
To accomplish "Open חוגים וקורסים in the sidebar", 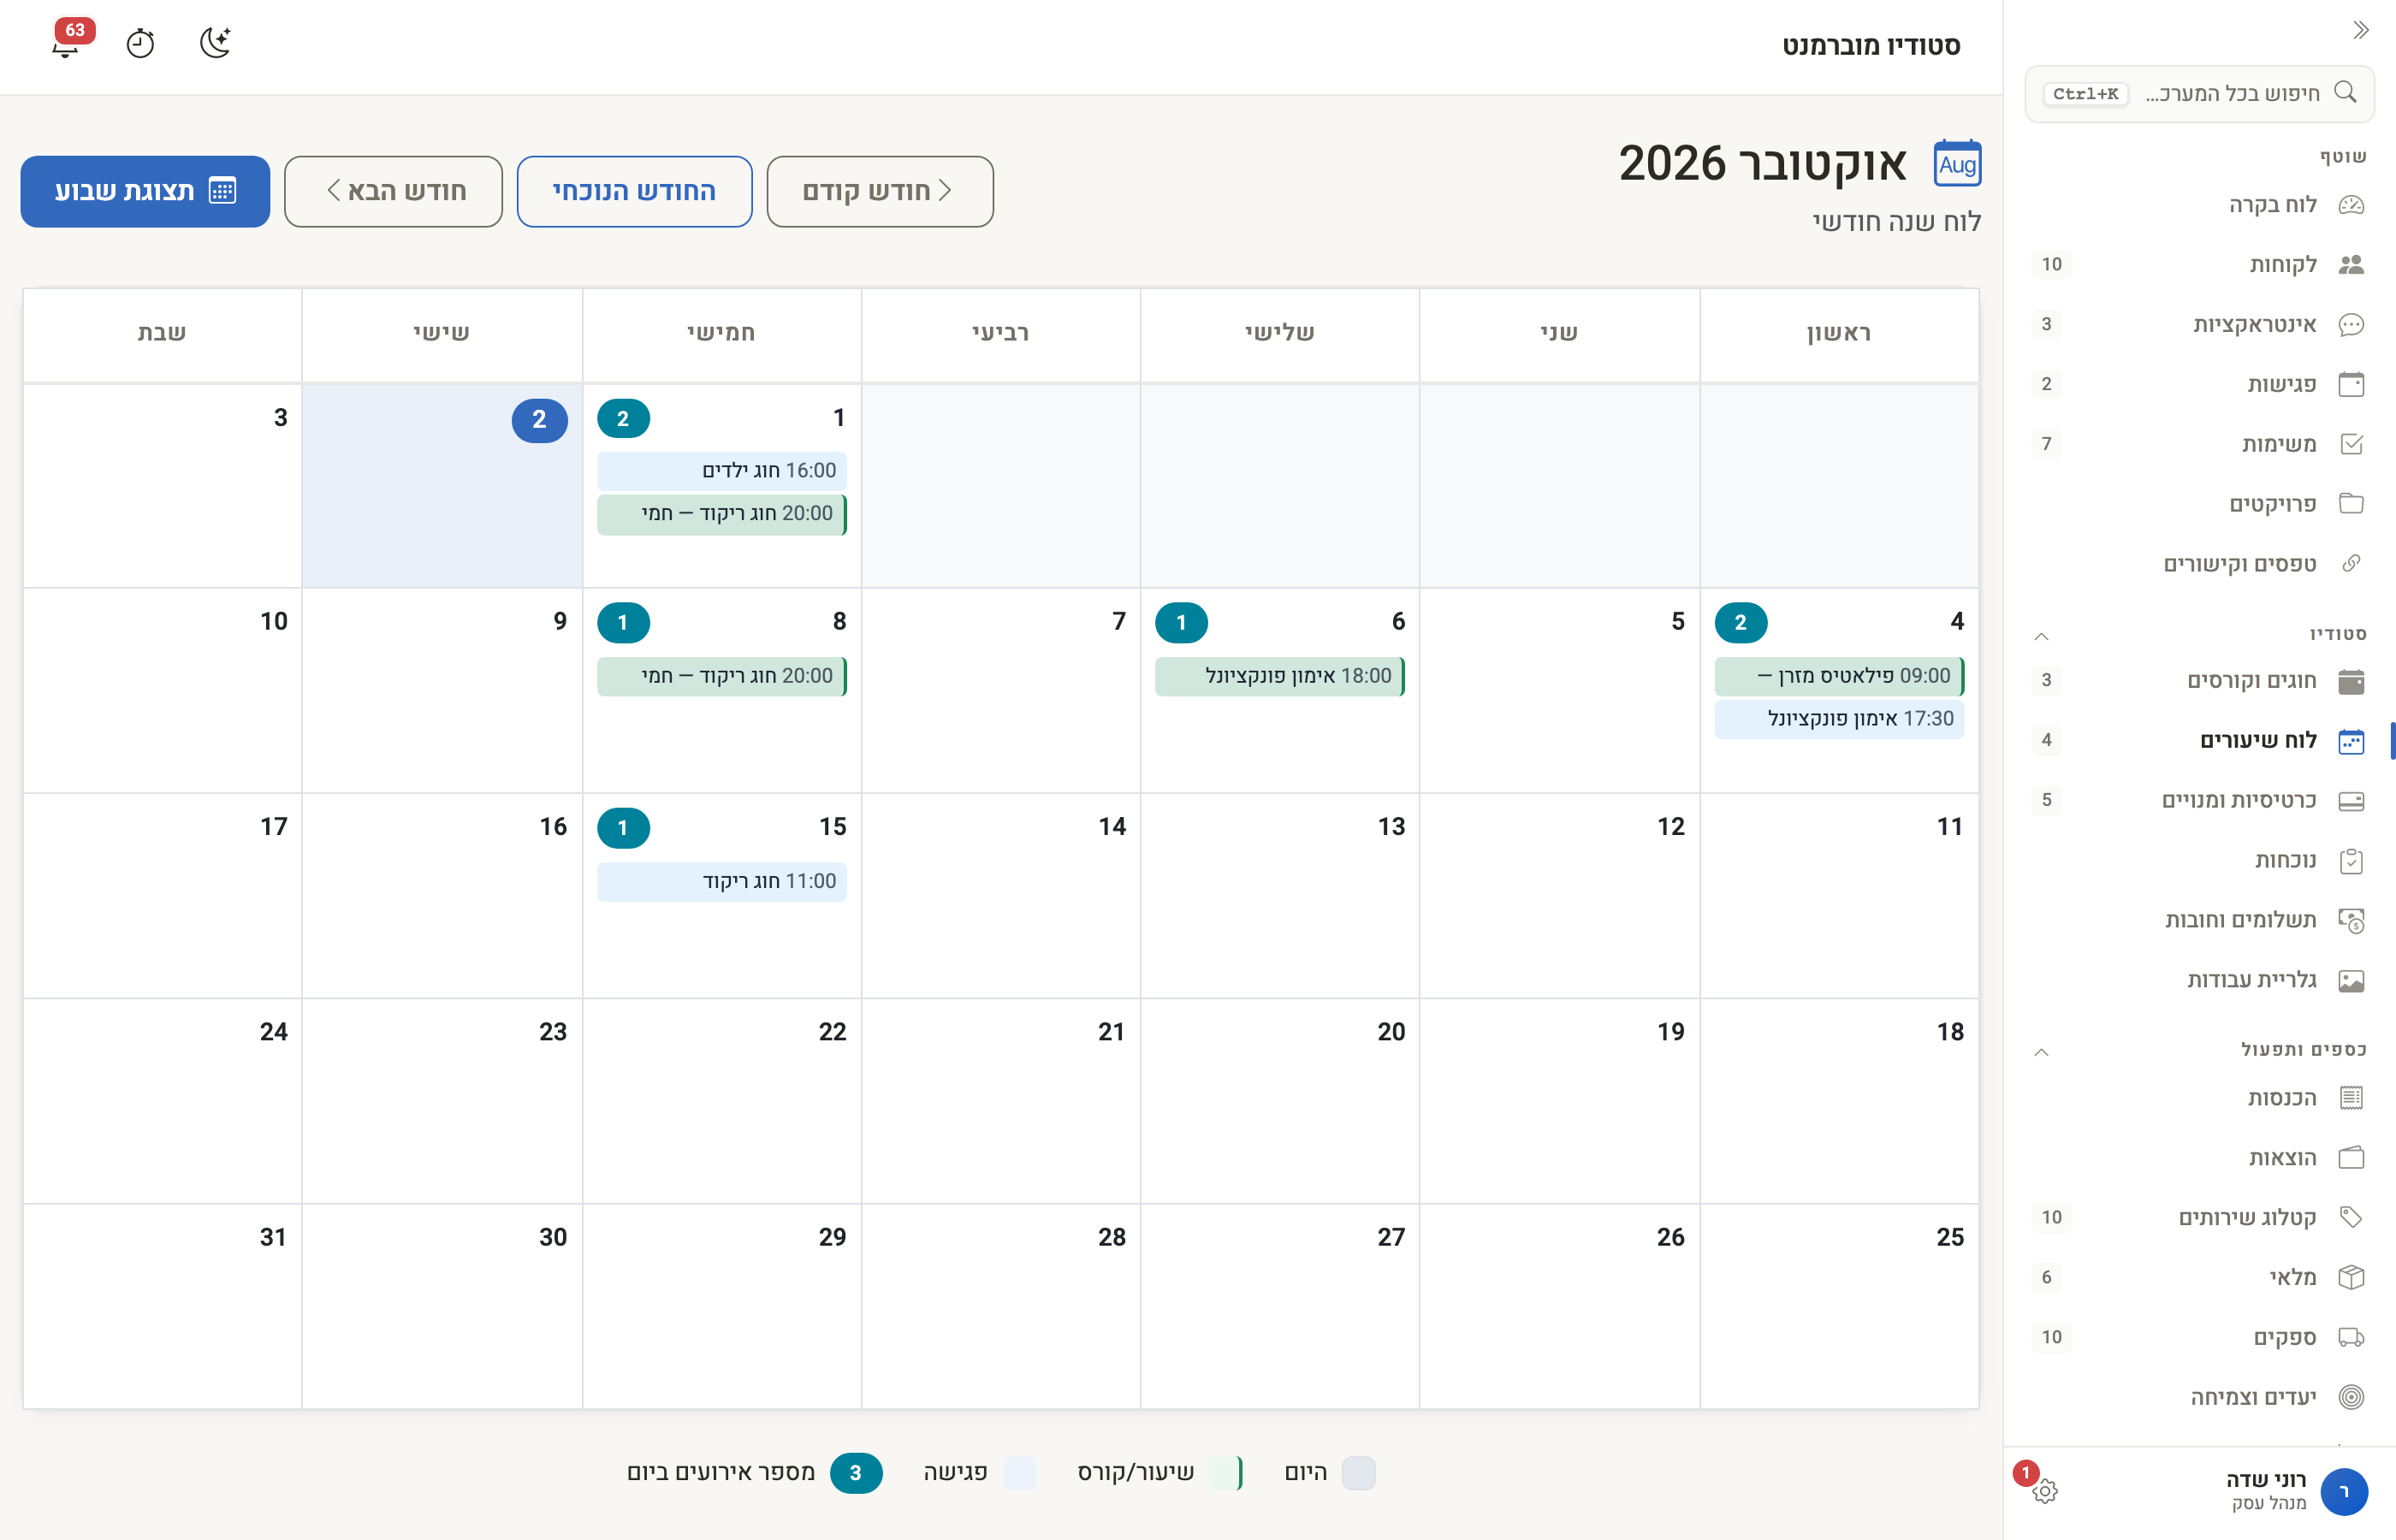I will (2199, 681).
